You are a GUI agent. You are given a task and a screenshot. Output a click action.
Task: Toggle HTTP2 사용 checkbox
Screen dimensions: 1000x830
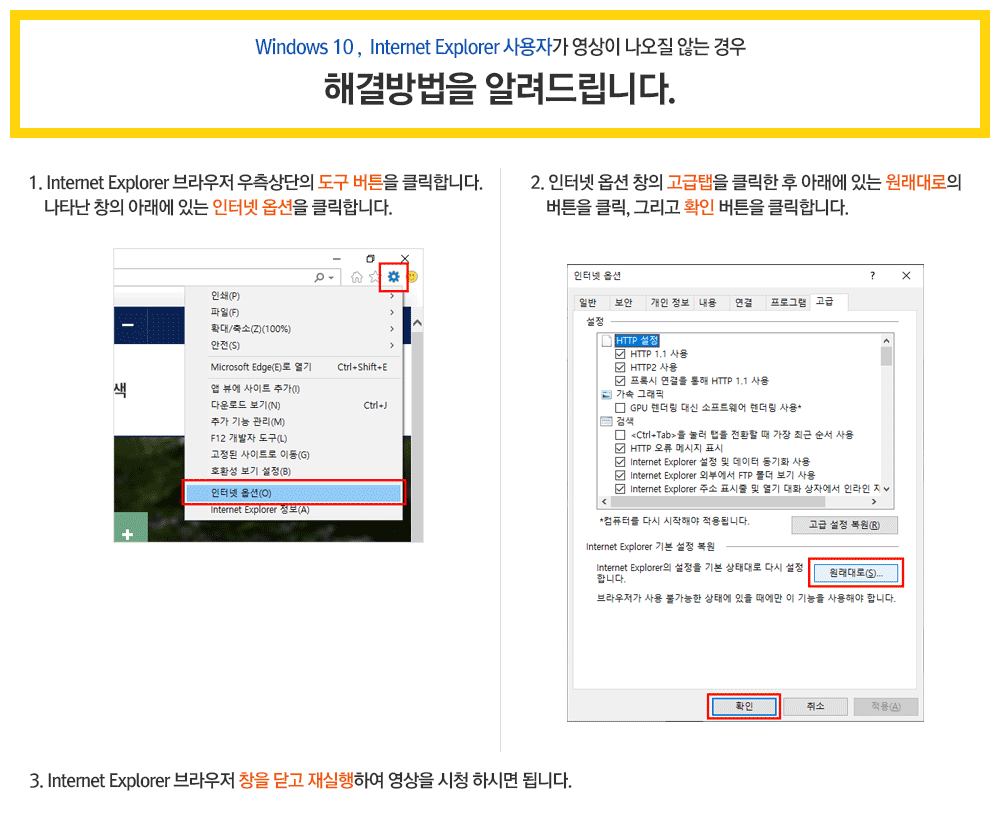[x=620, y=367]
